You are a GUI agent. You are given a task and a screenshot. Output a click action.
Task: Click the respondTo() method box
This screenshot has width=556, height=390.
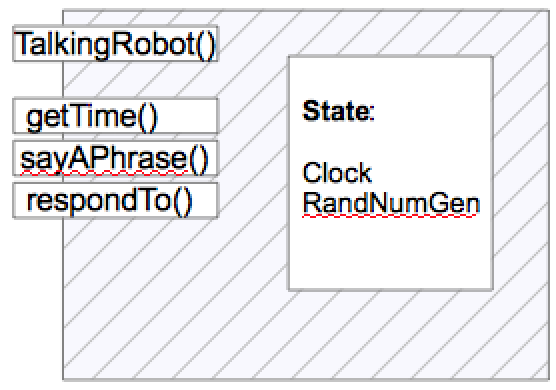click(x=115, y=200)
